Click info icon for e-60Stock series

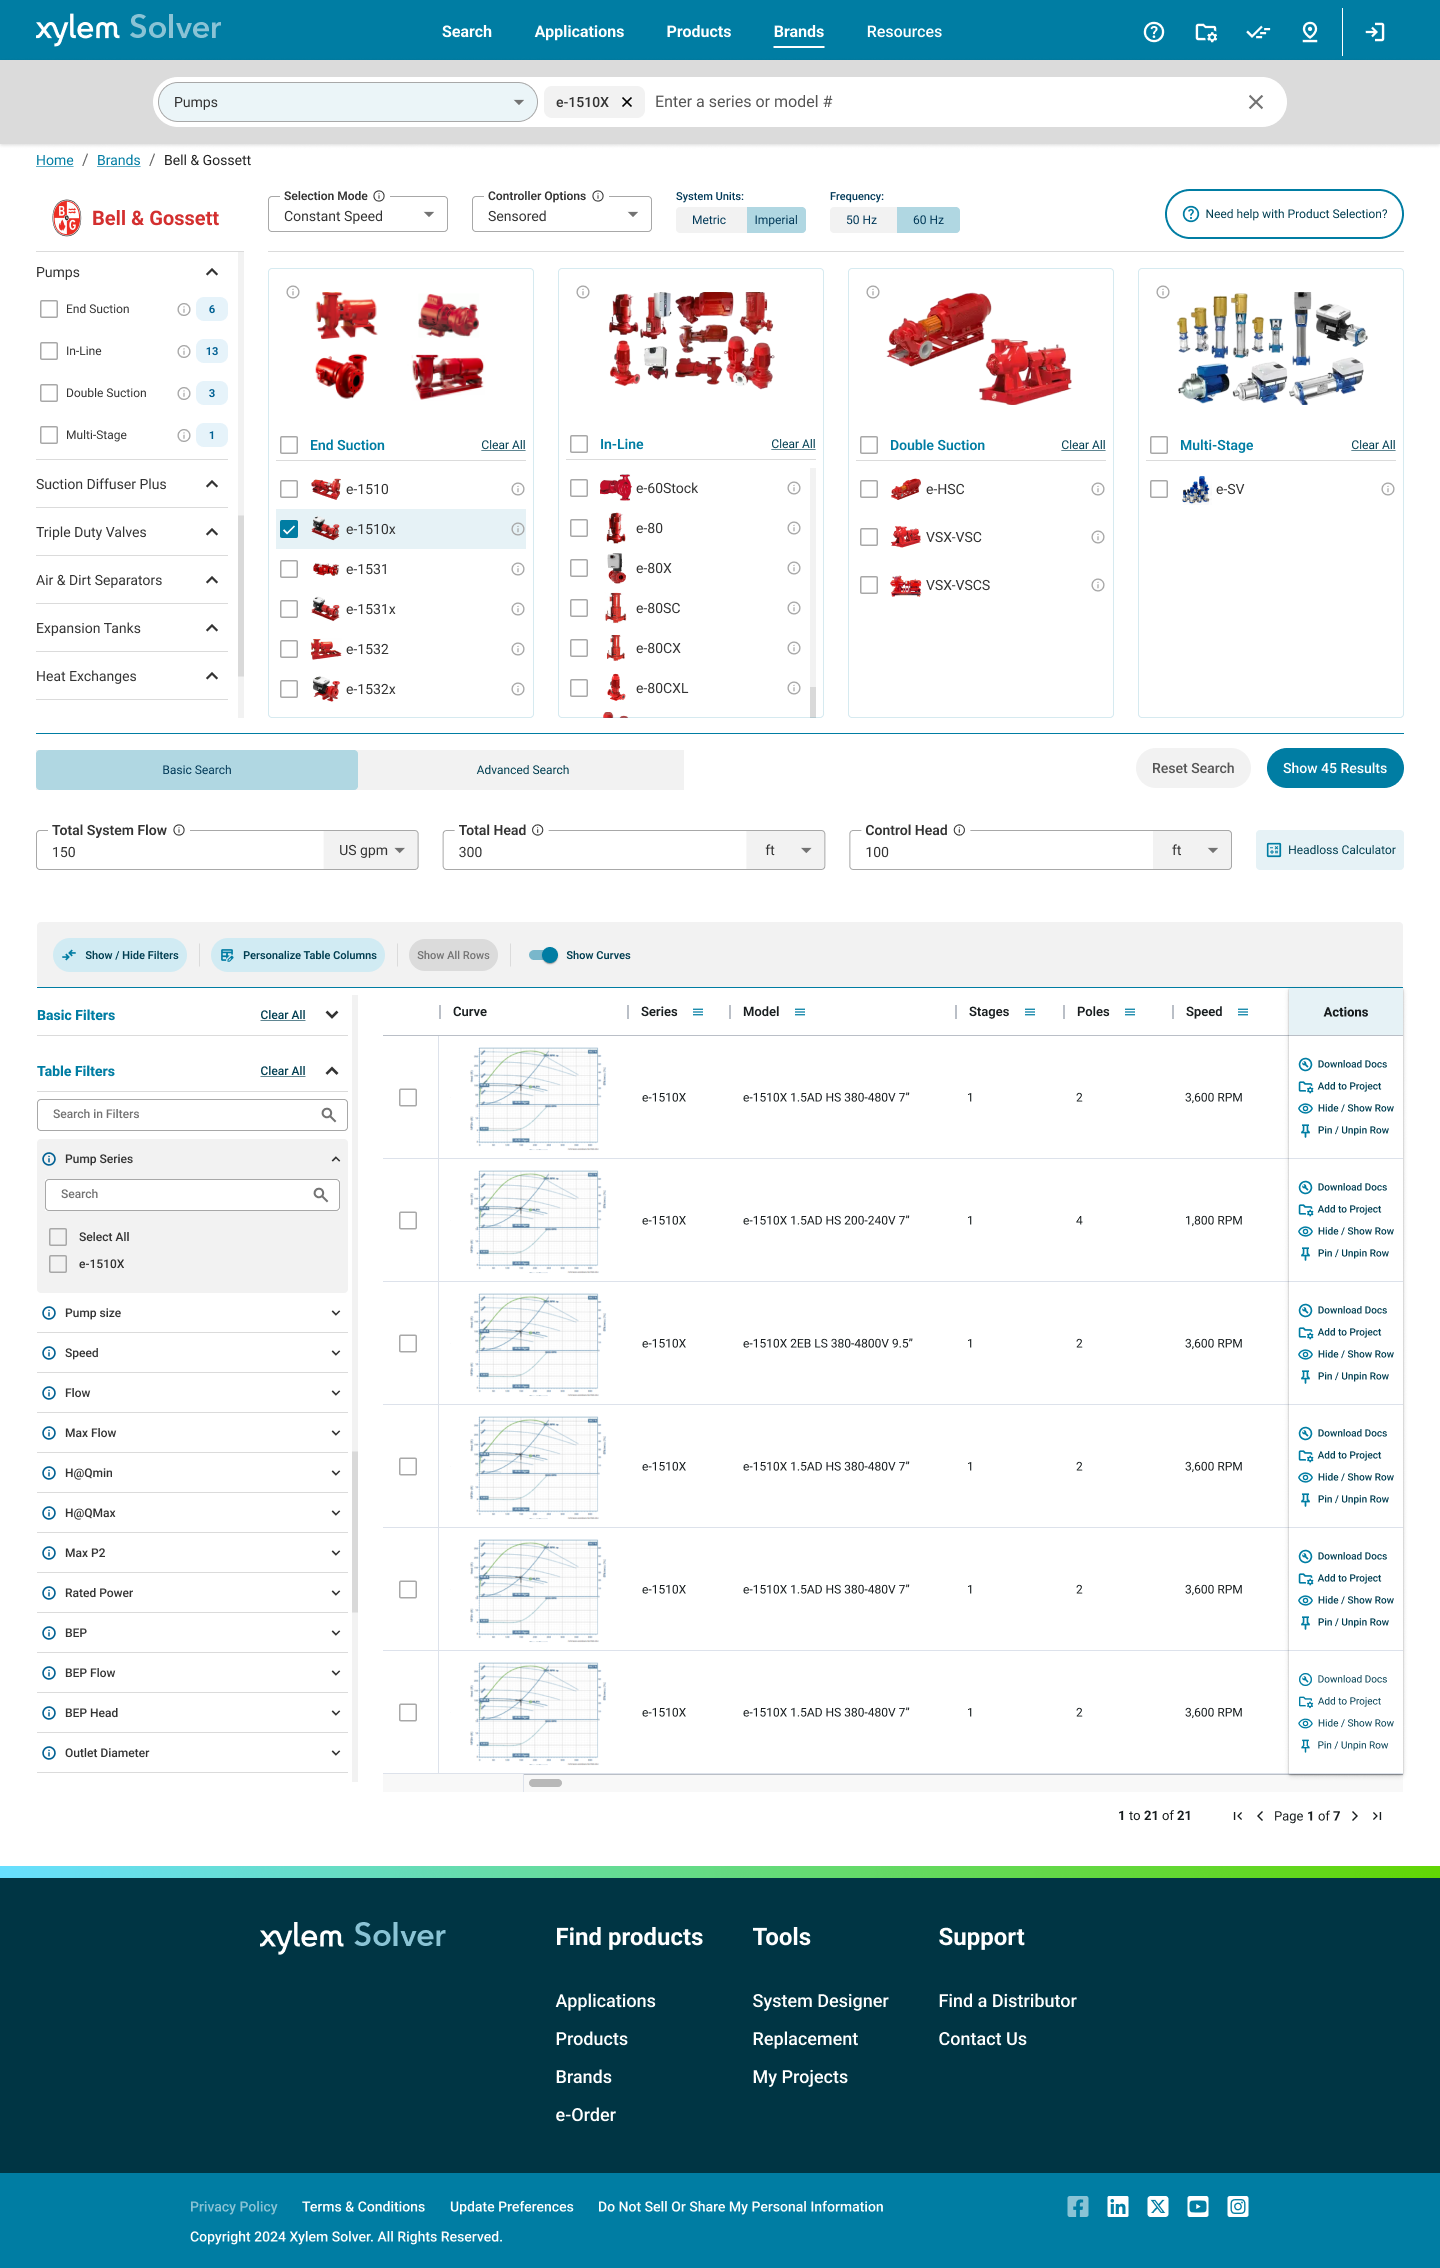794,488
